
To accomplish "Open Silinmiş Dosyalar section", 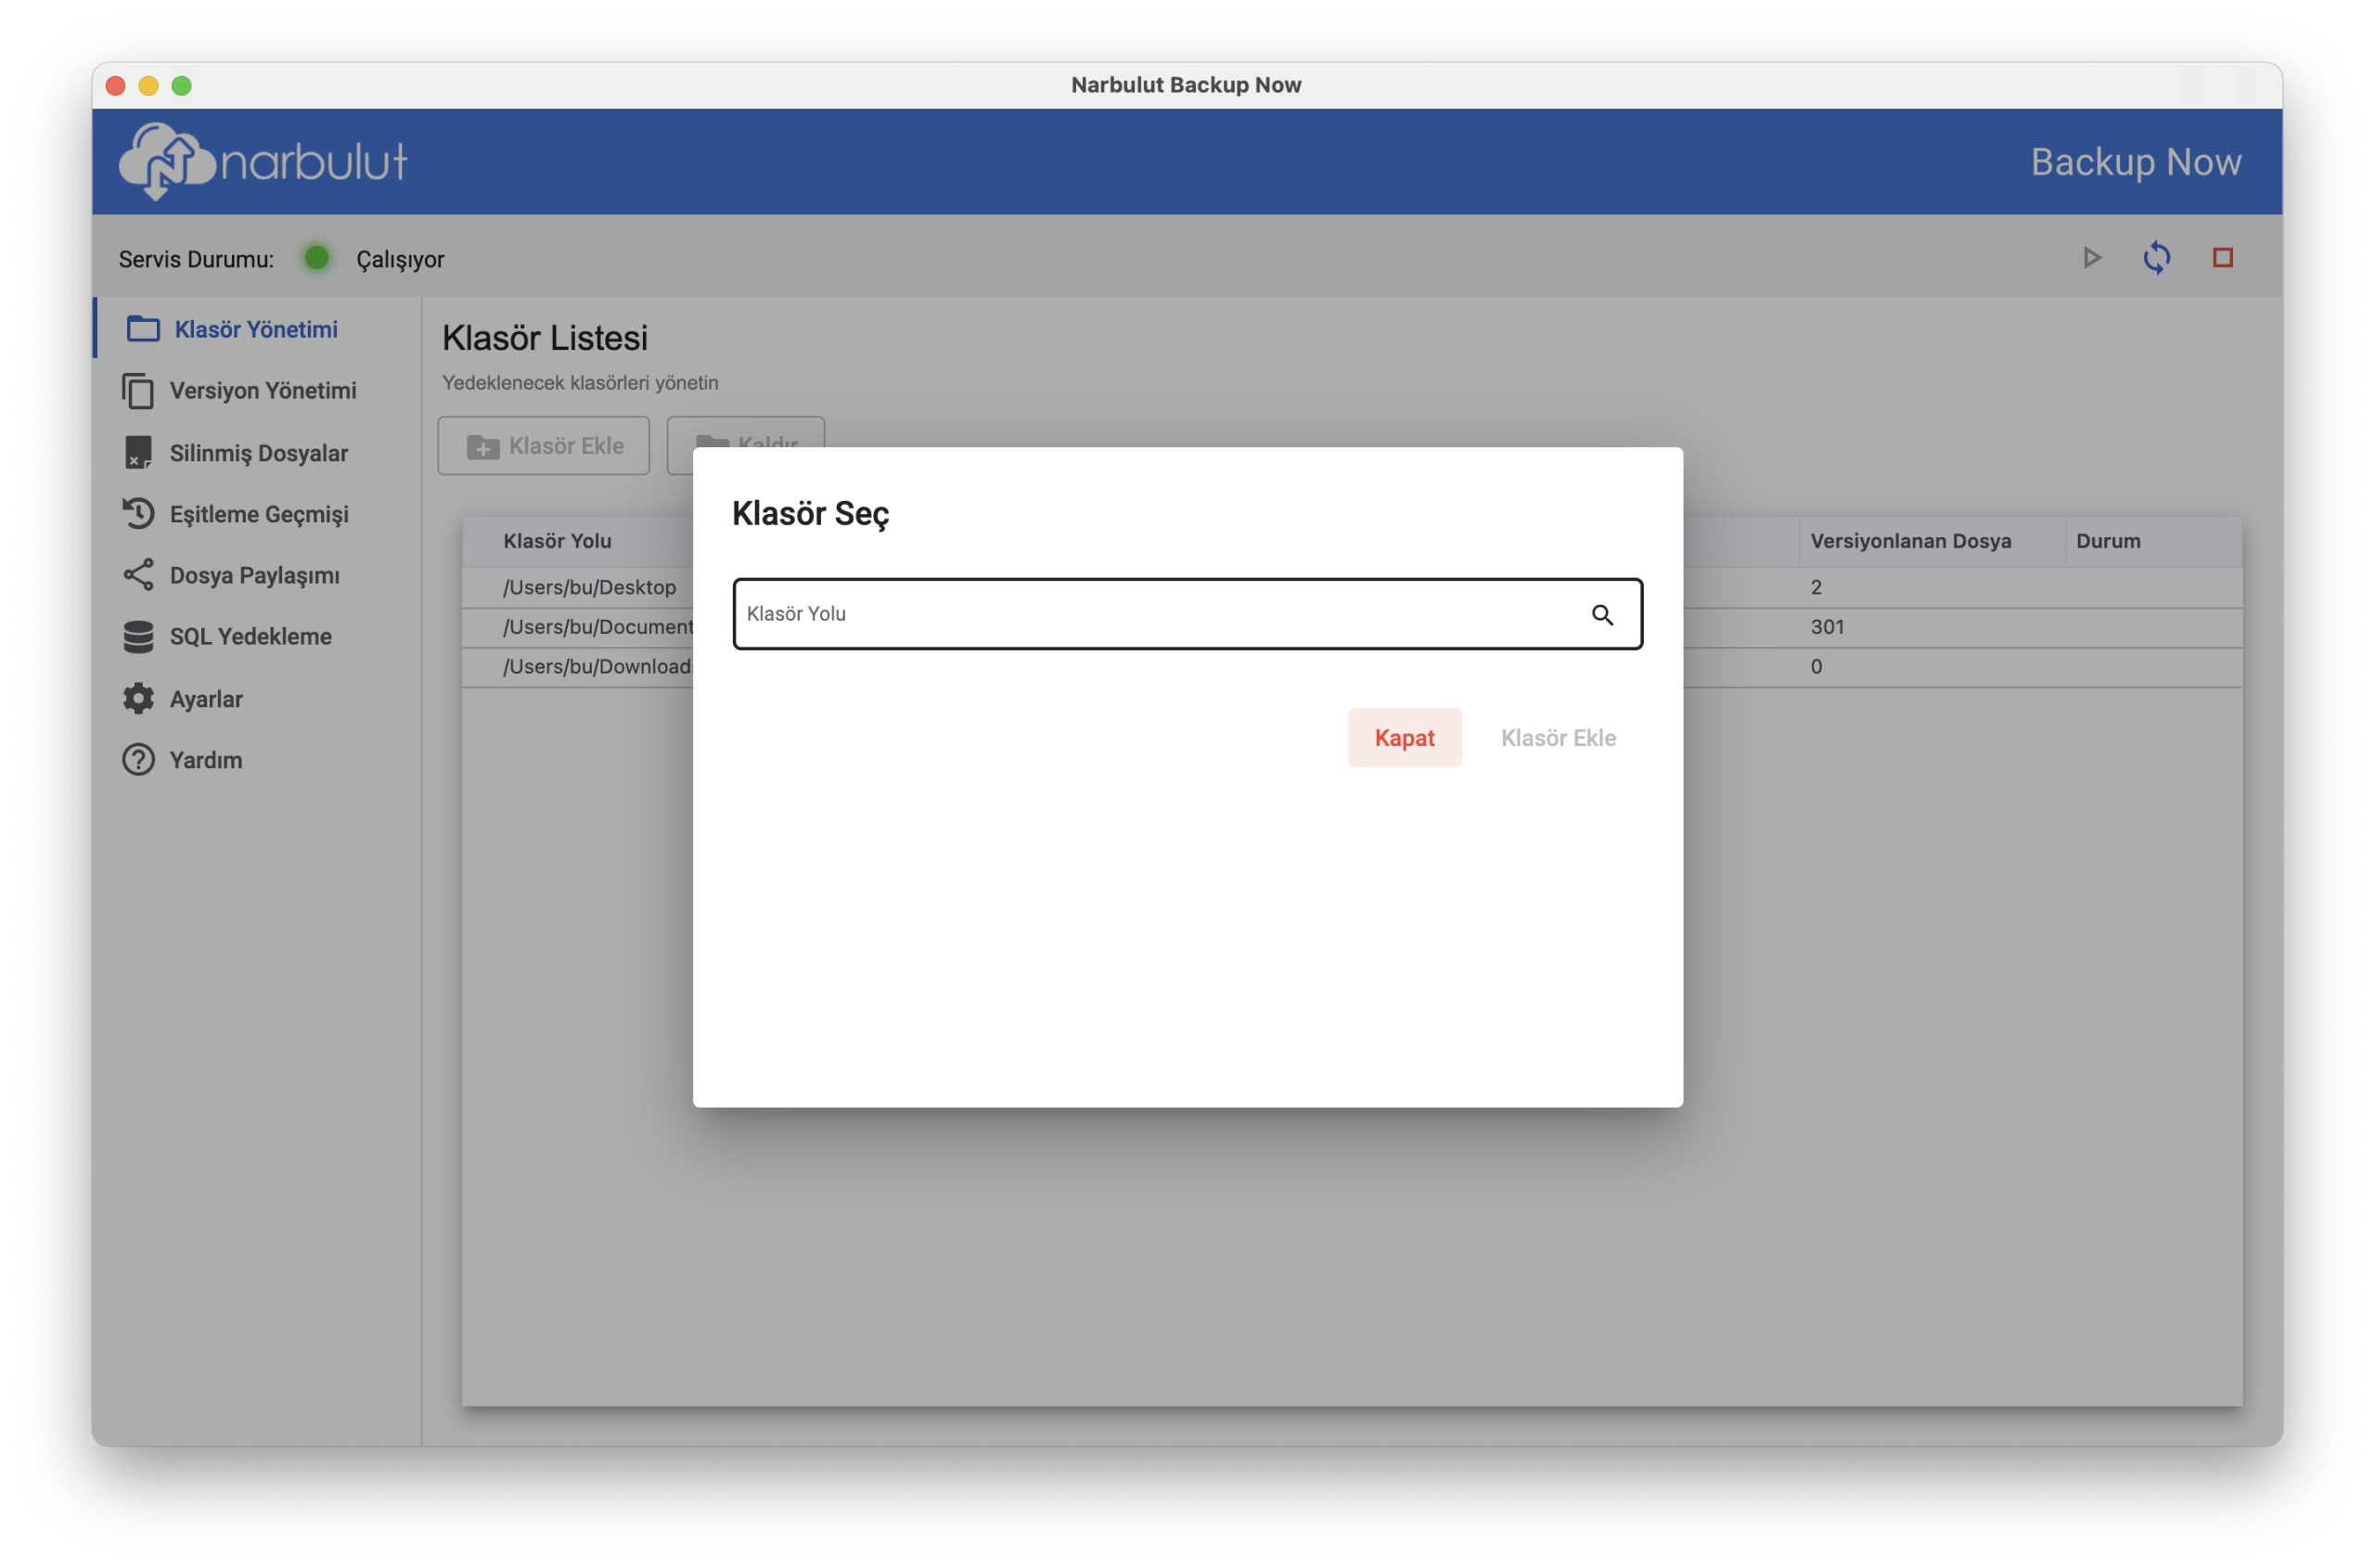I will (258, 453).
